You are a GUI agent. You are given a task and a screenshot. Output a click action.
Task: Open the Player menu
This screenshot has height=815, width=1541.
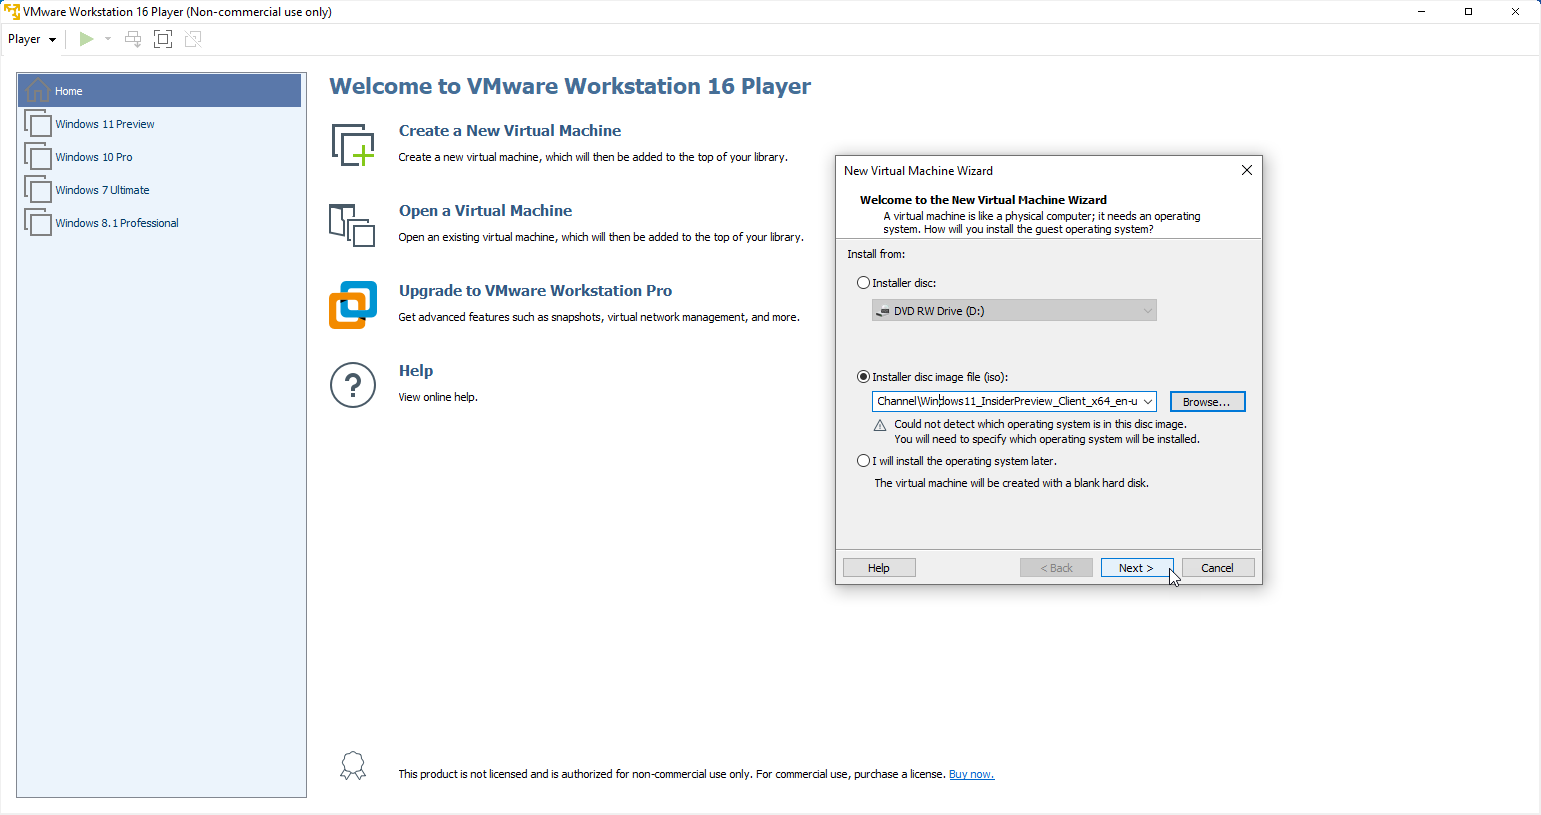tap(32, 39)
